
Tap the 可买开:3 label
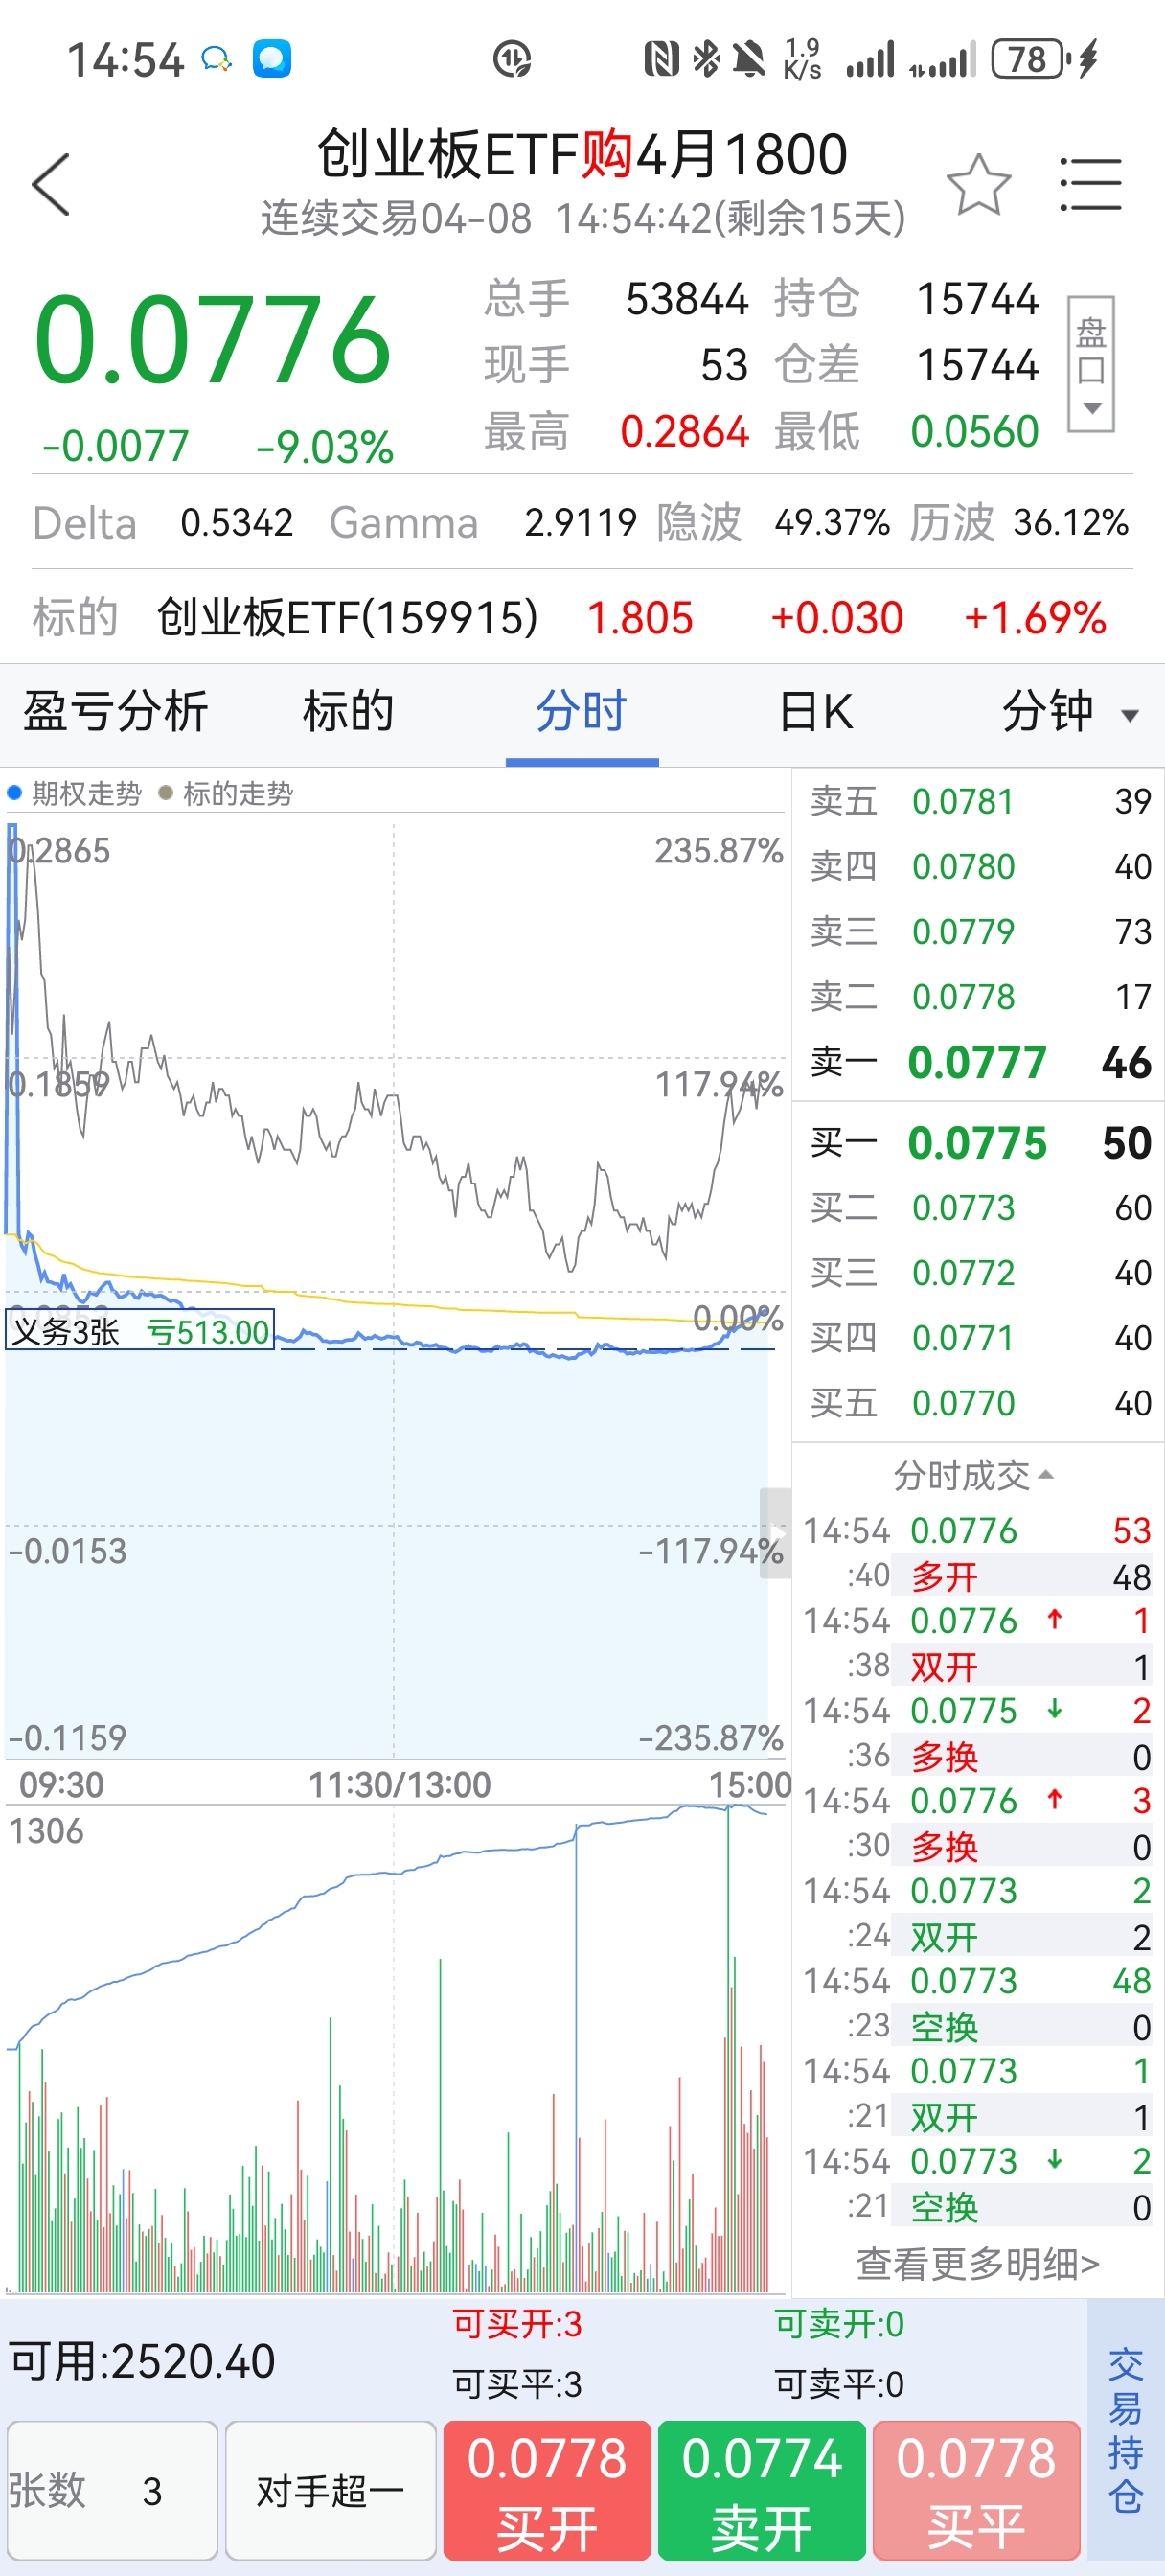coord(517,2323)
